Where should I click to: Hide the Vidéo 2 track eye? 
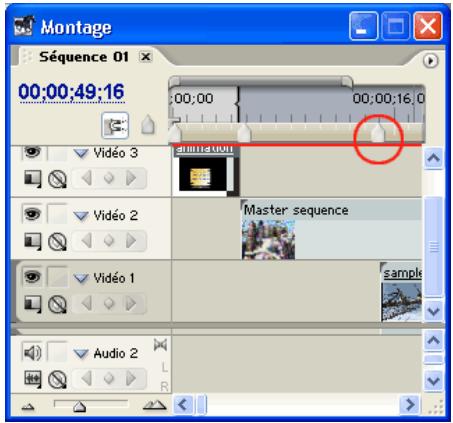[x=32, y=214]
